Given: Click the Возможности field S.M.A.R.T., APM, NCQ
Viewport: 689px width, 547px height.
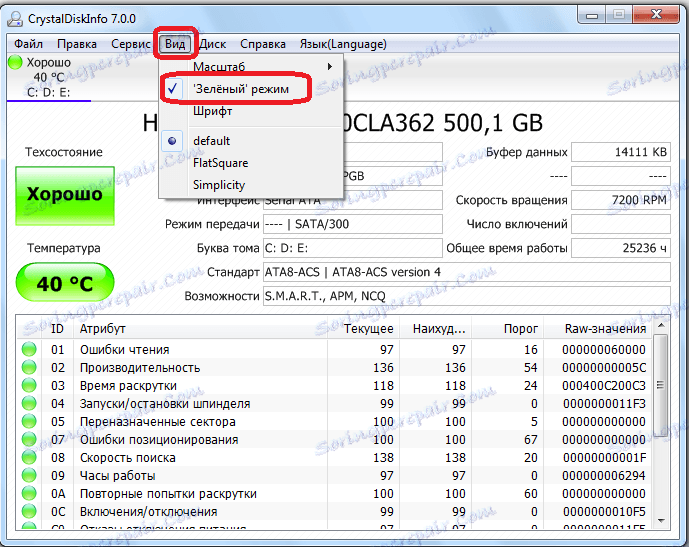Looking at the screenshot, I should [467, 296].
